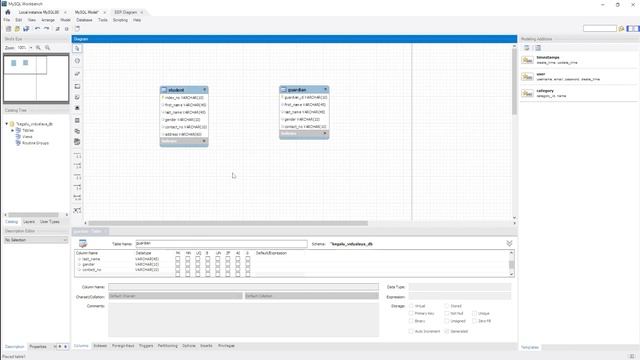Open the Arrange menu
Image resolution: width=640 pixels, height=360 pixels.
(48, 20)
